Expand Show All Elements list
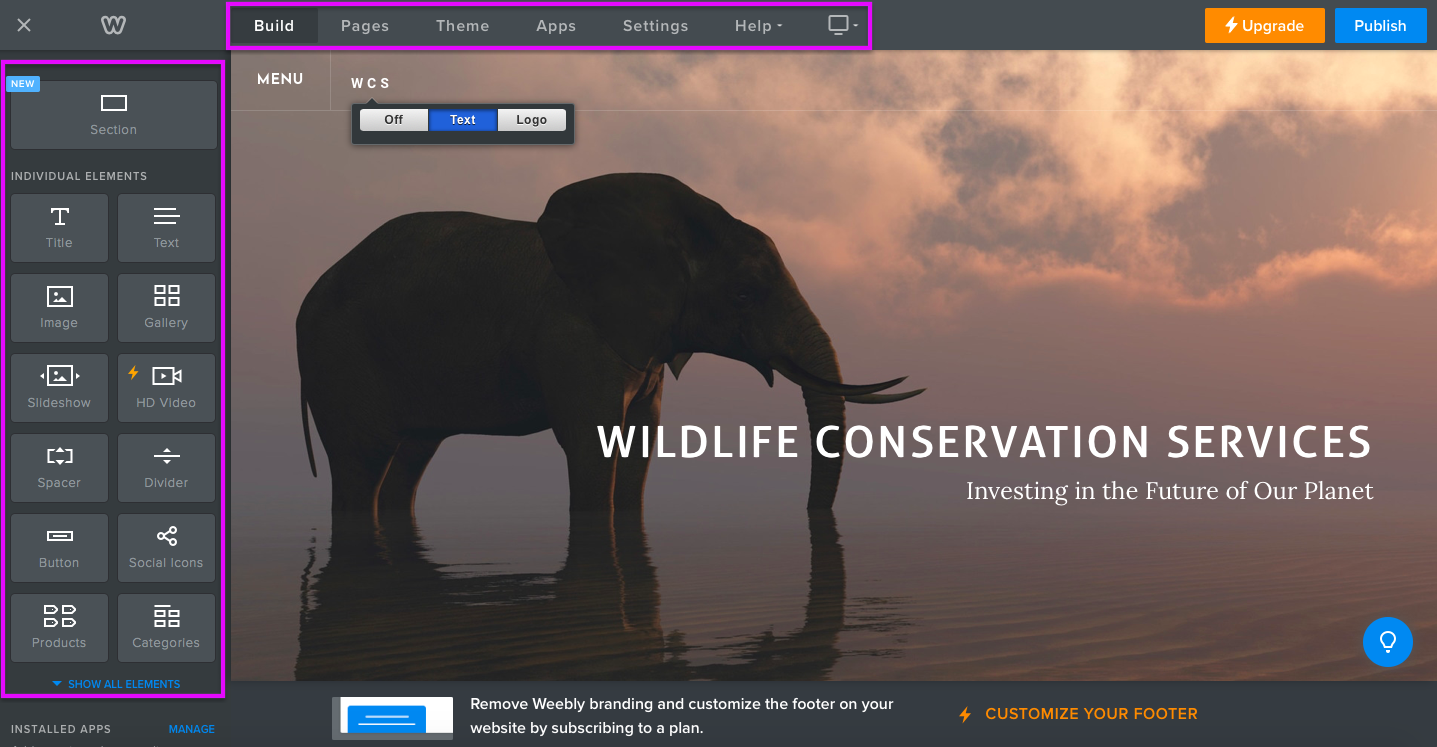The height and width of the screenshot is (747, 1437). click(x=116, y=684)
